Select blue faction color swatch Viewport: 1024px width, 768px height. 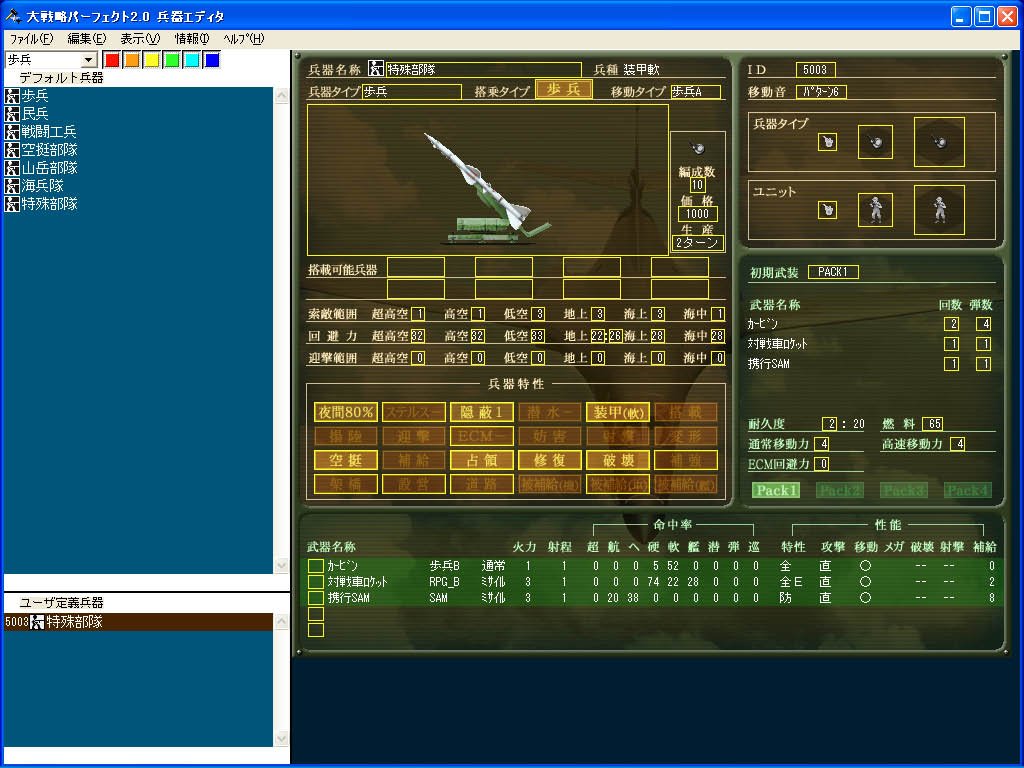tap(212, 60)
